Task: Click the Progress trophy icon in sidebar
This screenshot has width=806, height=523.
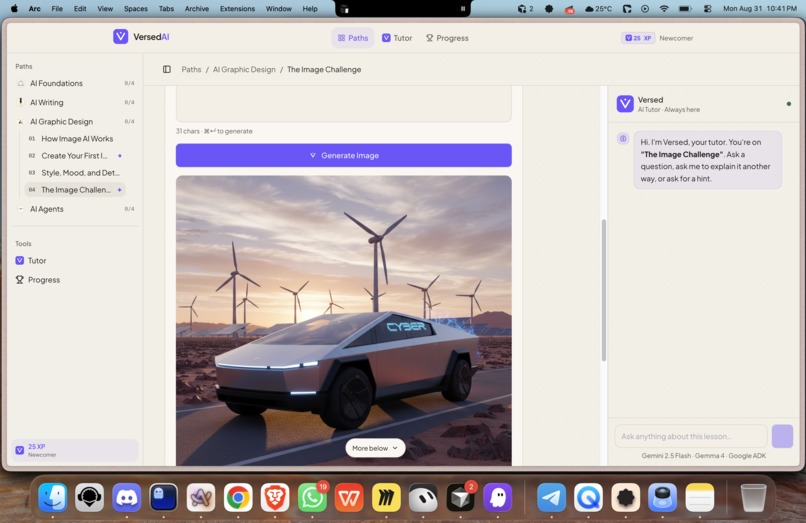Action: click(x=20, y=280)
